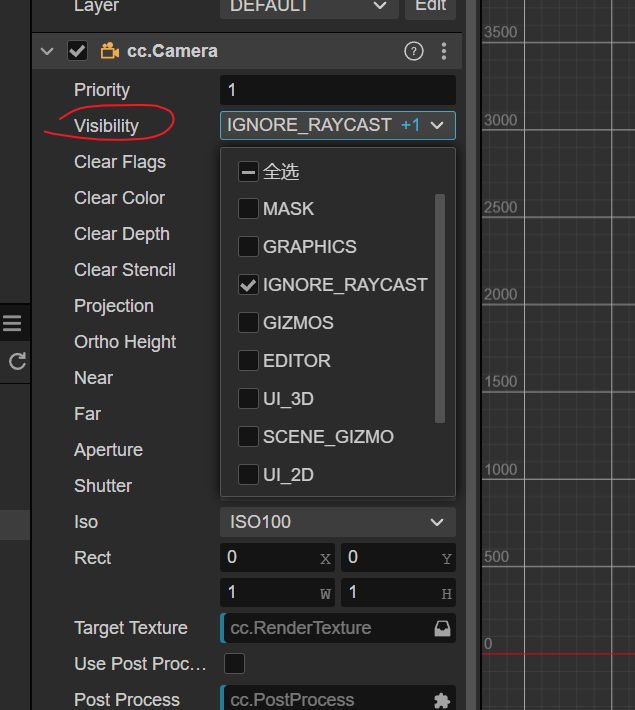Image resolution: width=635 pixels, height=710 pixels.
Task: Check the EDITOR visibility layer
Action: click(x=248, y=361)
